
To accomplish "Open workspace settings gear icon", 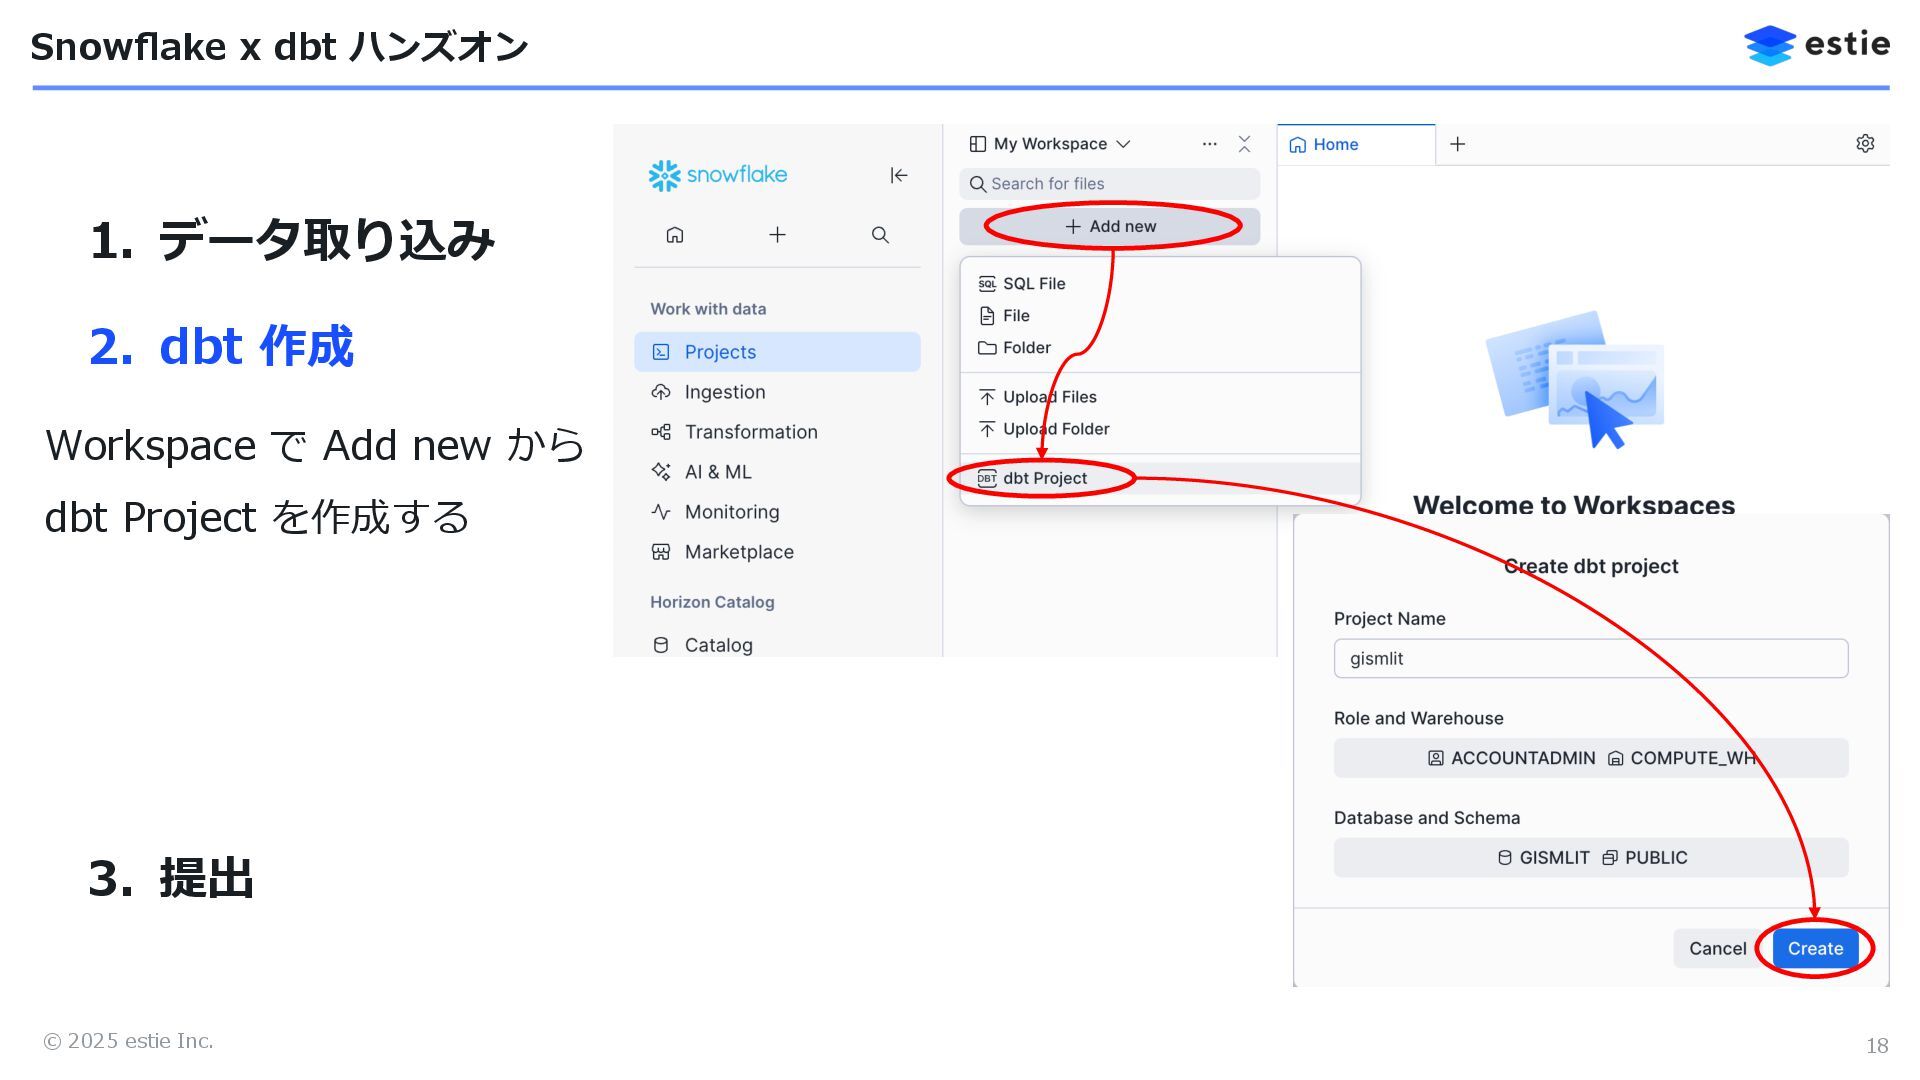I will pyautogui.click(x=1865, y=144).
